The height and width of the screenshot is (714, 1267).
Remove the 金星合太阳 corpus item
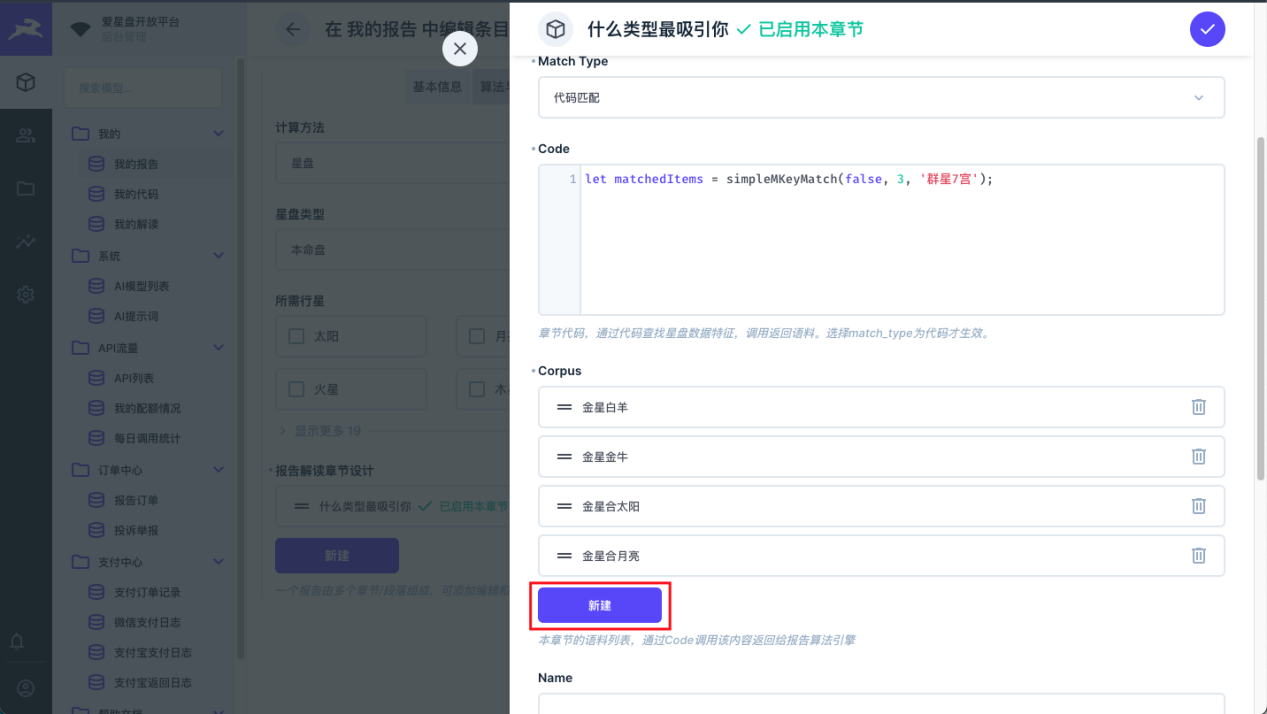click(1198, 506)
